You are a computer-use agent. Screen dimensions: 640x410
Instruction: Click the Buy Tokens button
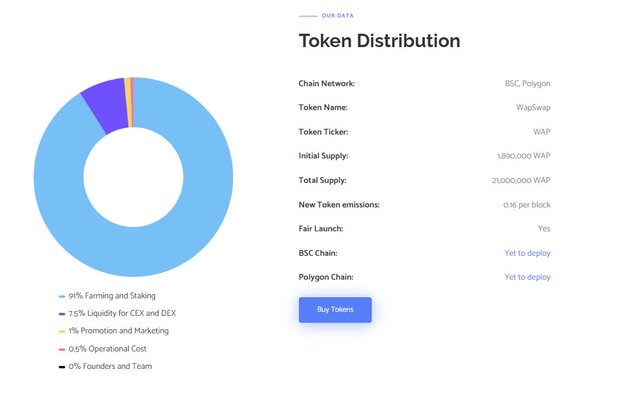click(x=335, y=310)
